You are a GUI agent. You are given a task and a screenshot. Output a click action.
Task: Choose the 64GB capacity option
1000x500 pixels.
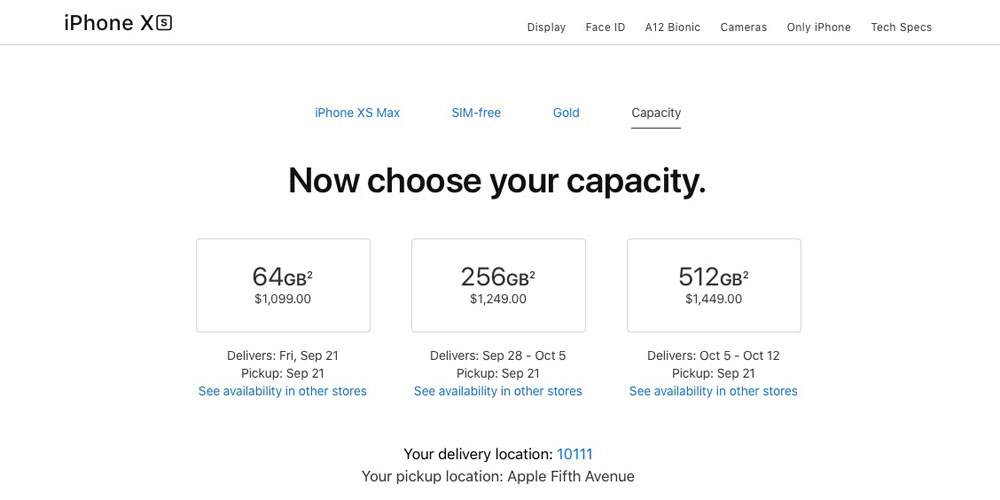(283, 285)
